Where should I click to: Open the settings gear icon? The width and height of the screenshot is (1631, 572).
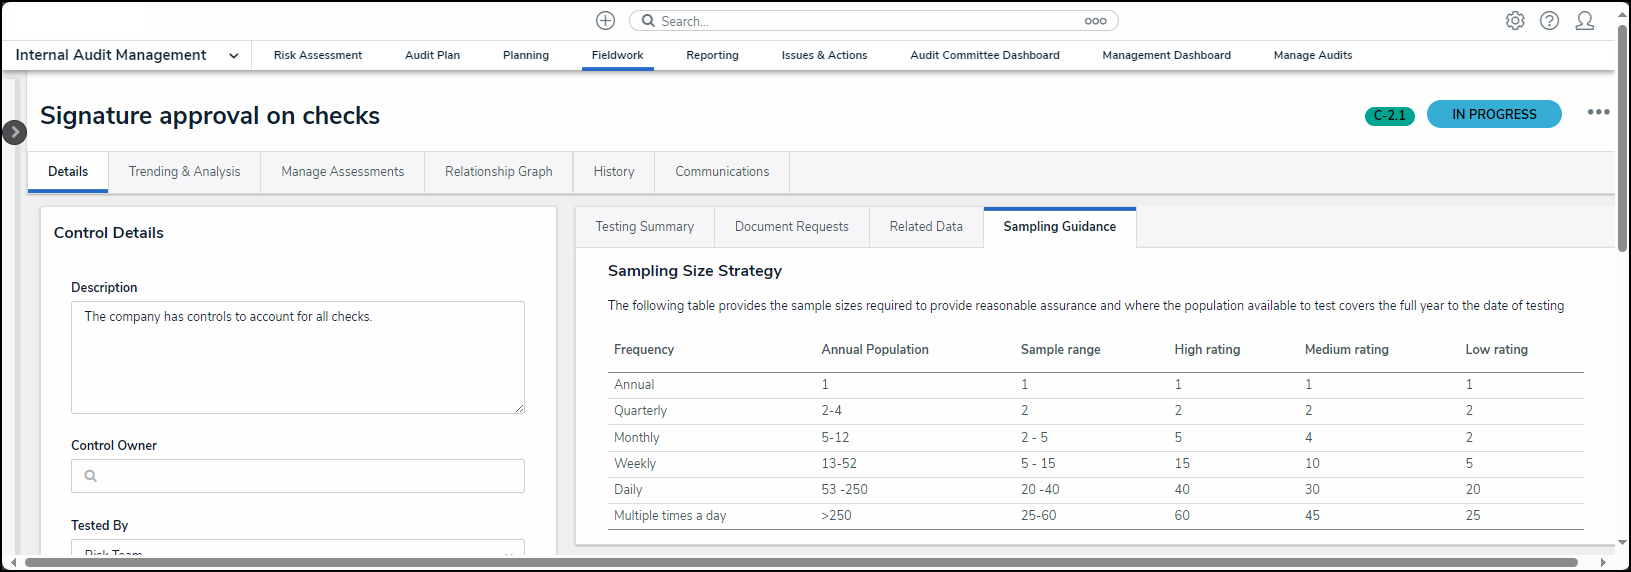pos(1515,21)
